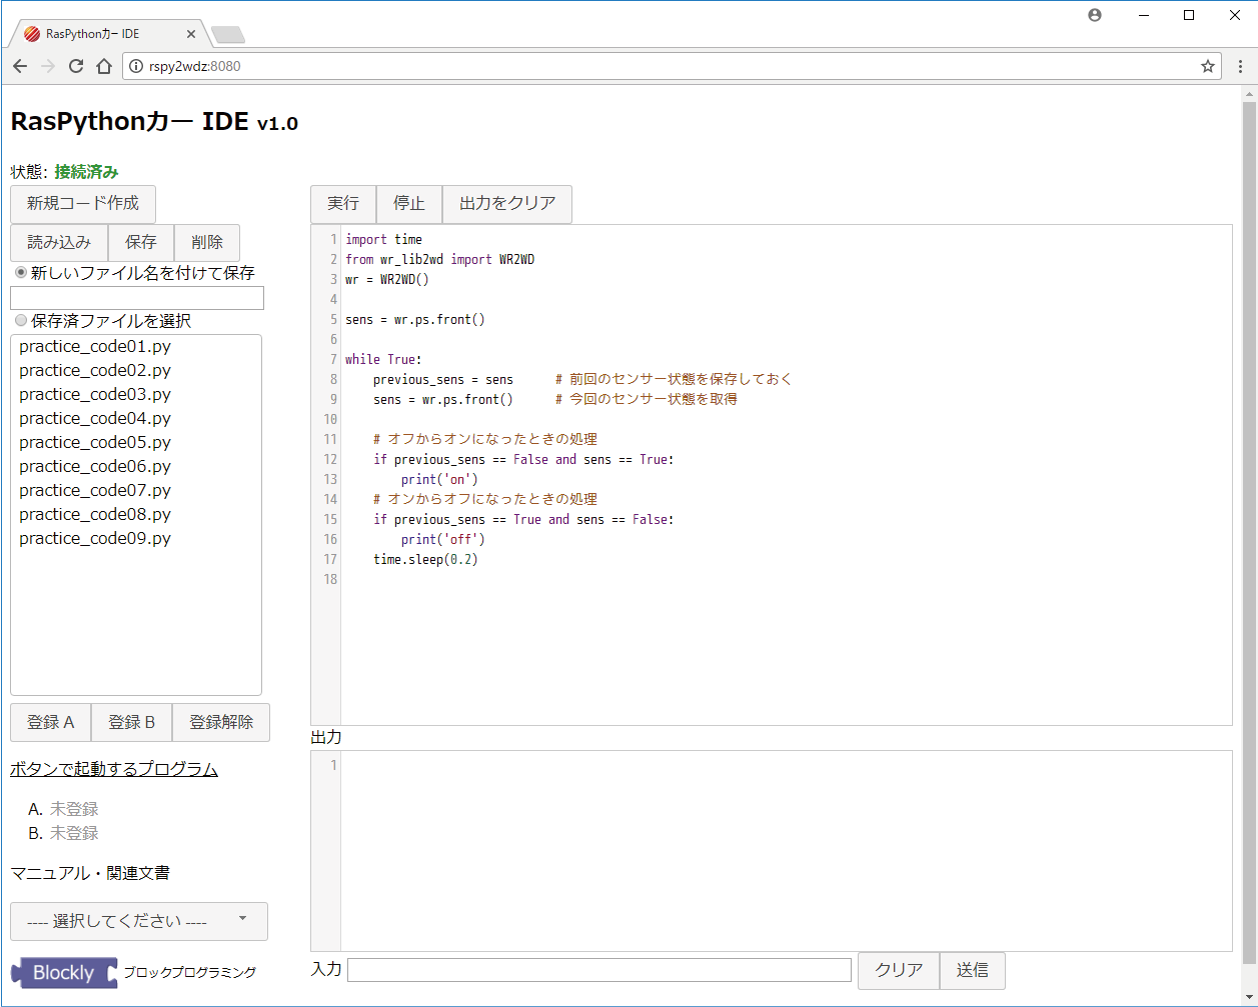Click 'B. 未登録' program entry
Image resolution: width=1258 pixels, height=1007 pixels.
pos(64,833)
